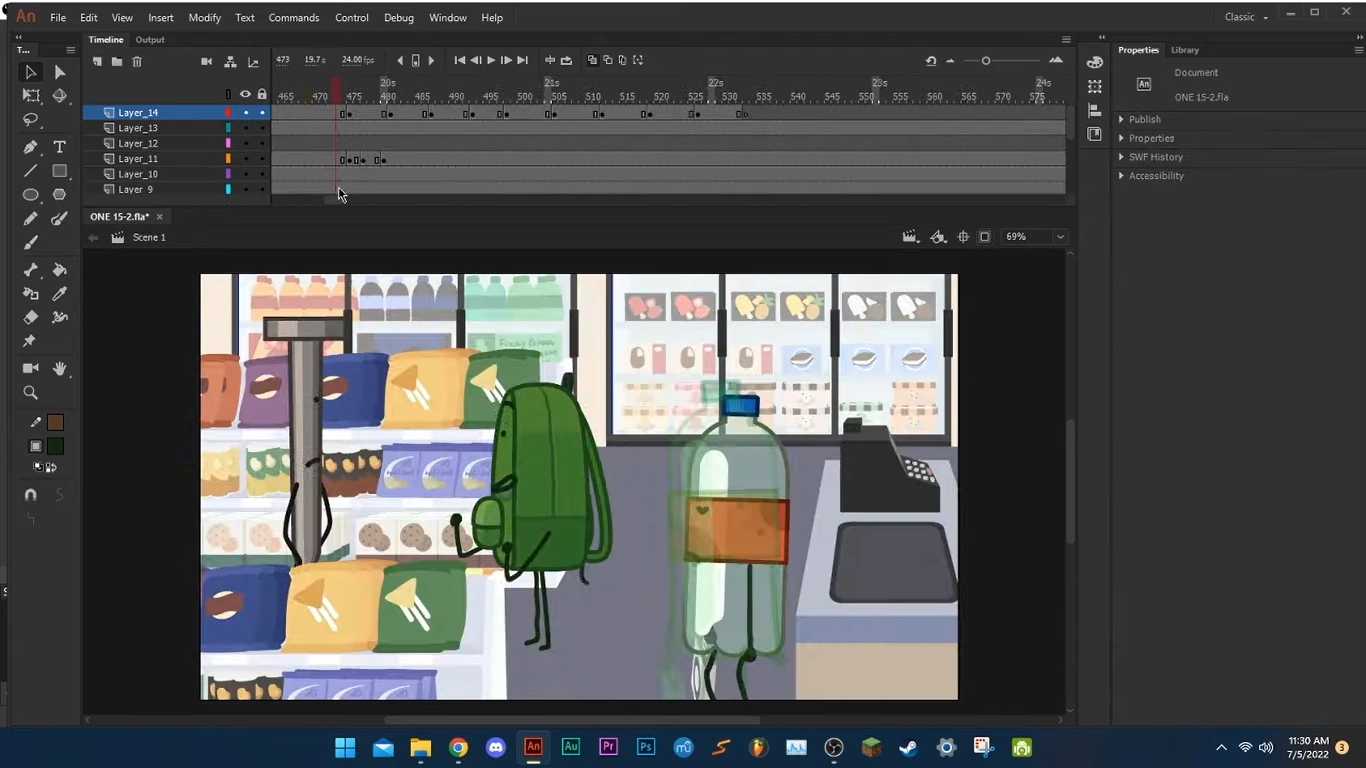Open the stage zoom percentage dropdown
This screenshot has width=1366, height=768.
point(1060,237)
